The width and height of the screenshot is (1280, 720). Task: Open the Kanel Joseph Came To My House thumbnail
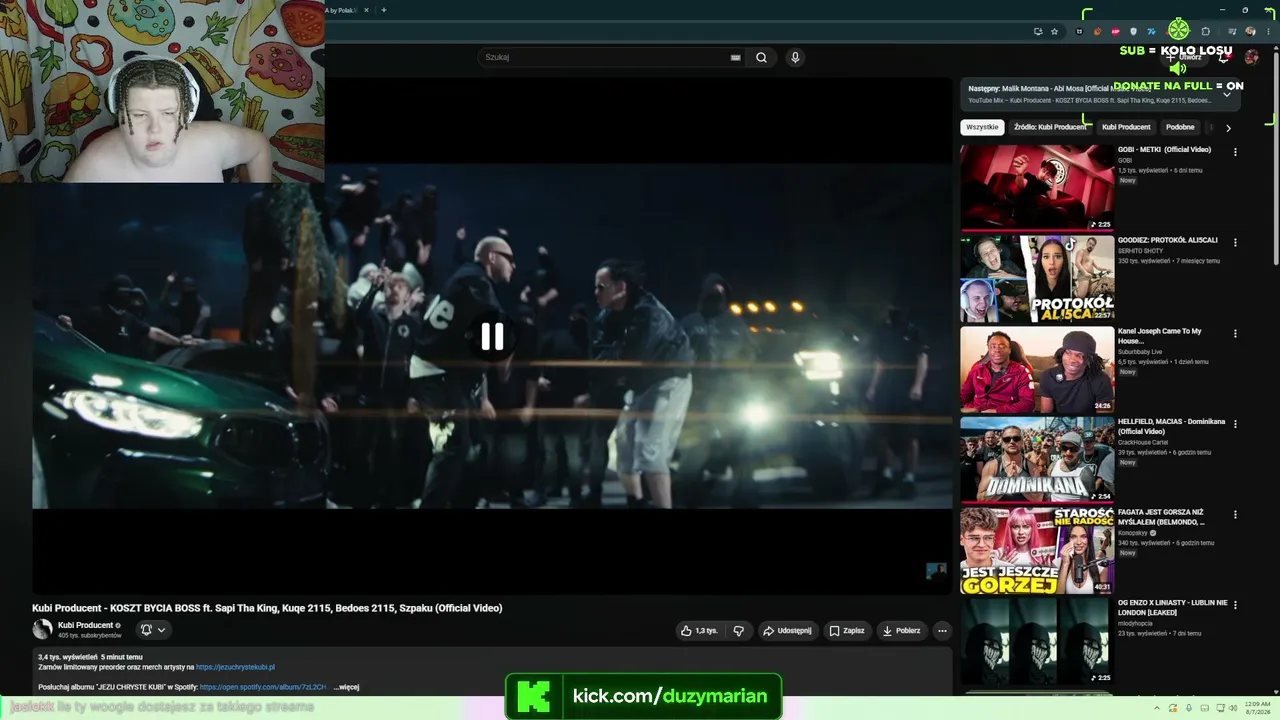pyautogui.click(x=1037, y=370)
